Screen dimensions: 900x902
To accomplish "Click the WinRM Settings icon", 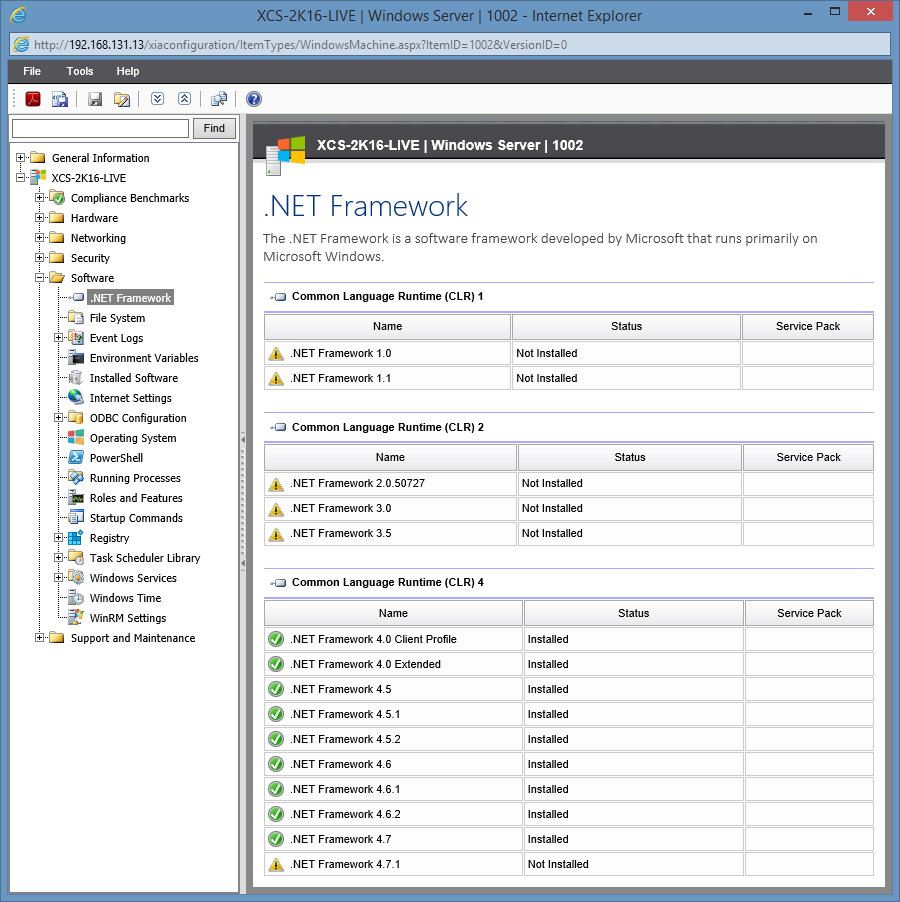I will [76, 618].
